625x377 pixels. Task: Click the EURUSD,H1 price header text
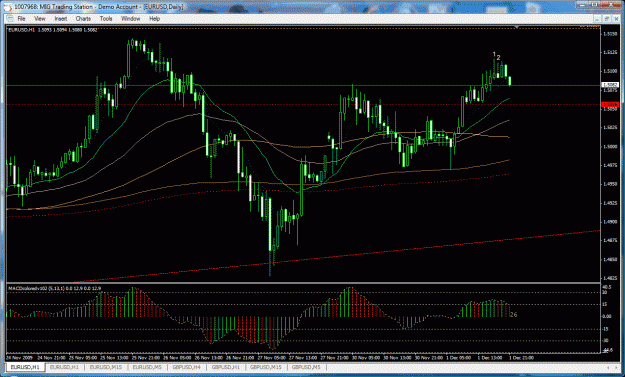tap(53, 30)
